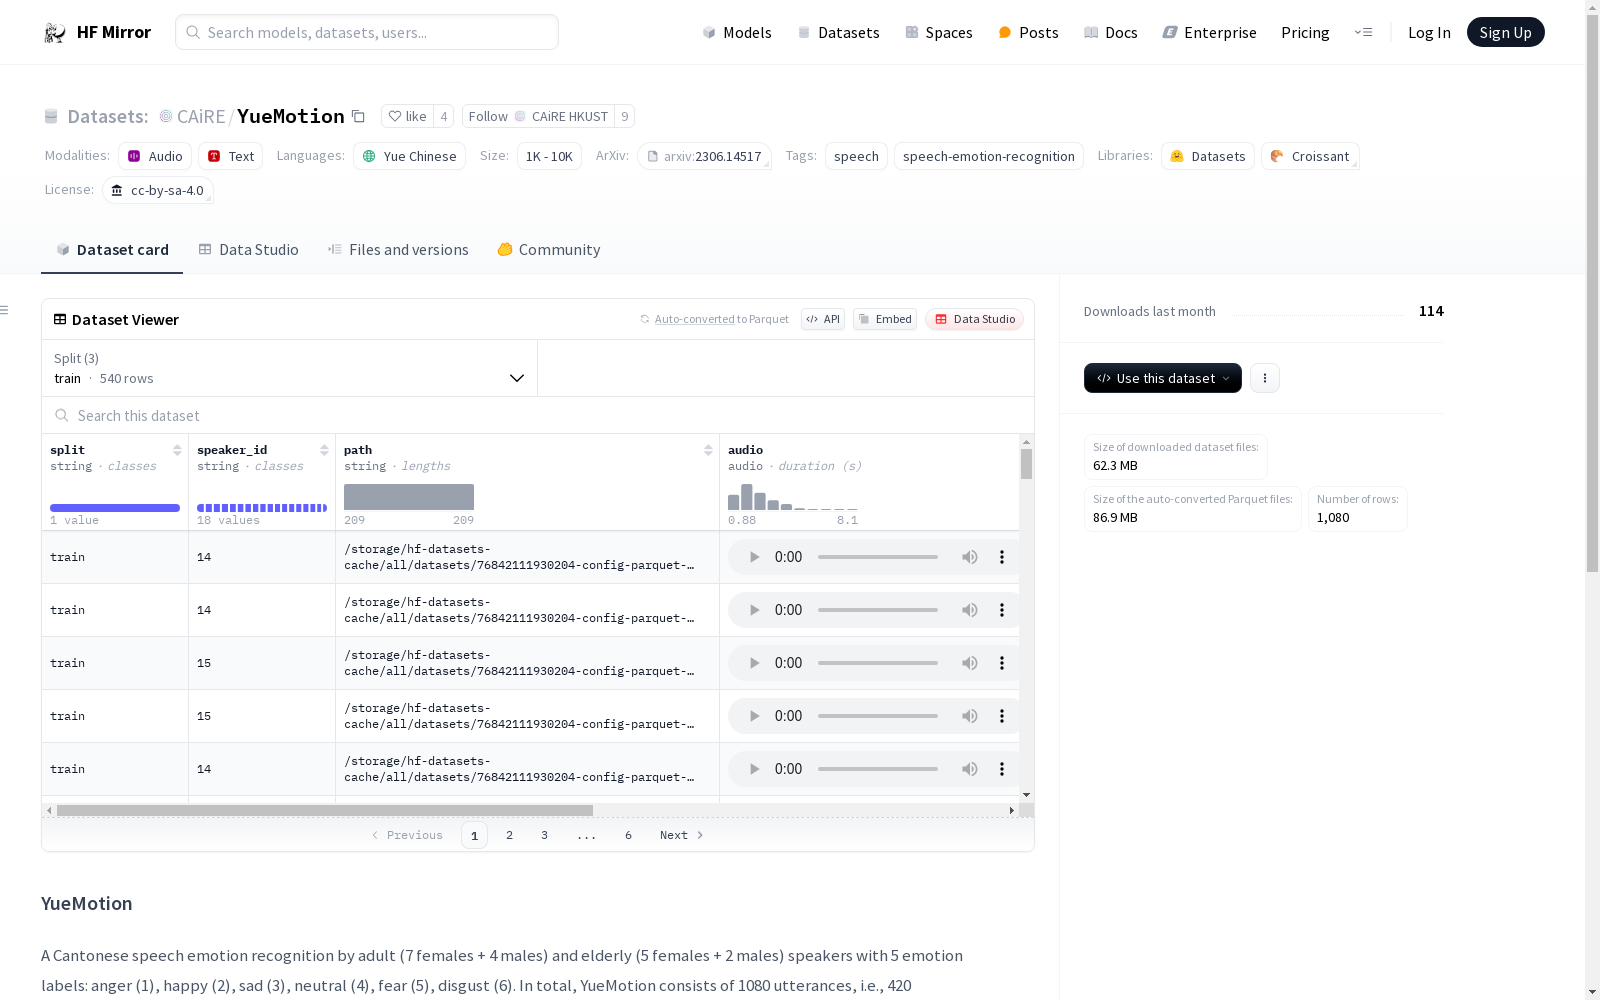Switch to the Dataset card tab
1600x1000 pixels.
click(x=112, y=250)
